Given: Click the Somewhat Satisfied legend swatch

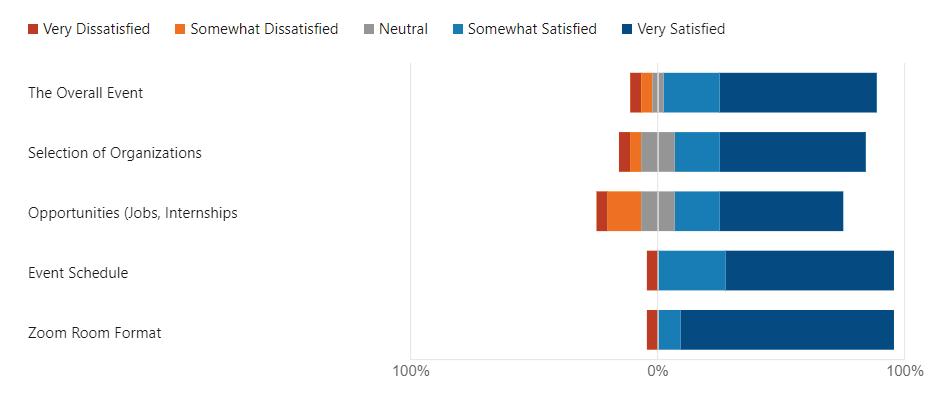Looking at the screenshot, I should coord(458,29).
